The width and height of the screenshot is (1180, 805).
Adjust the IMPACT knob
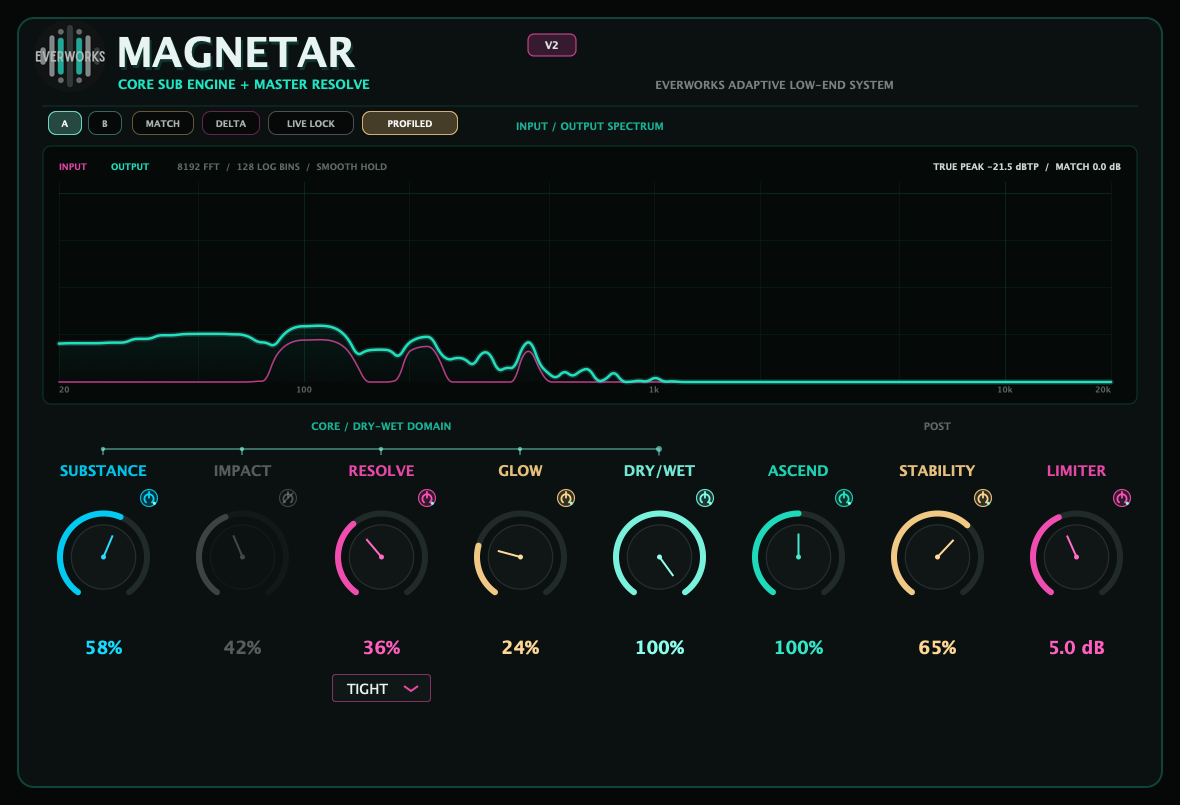point(242,556)
